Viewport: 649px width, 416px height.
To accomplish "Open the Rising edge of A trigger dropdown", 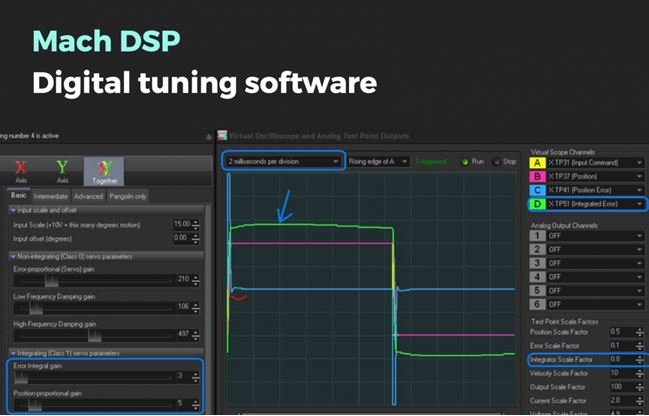I will 378,160.
